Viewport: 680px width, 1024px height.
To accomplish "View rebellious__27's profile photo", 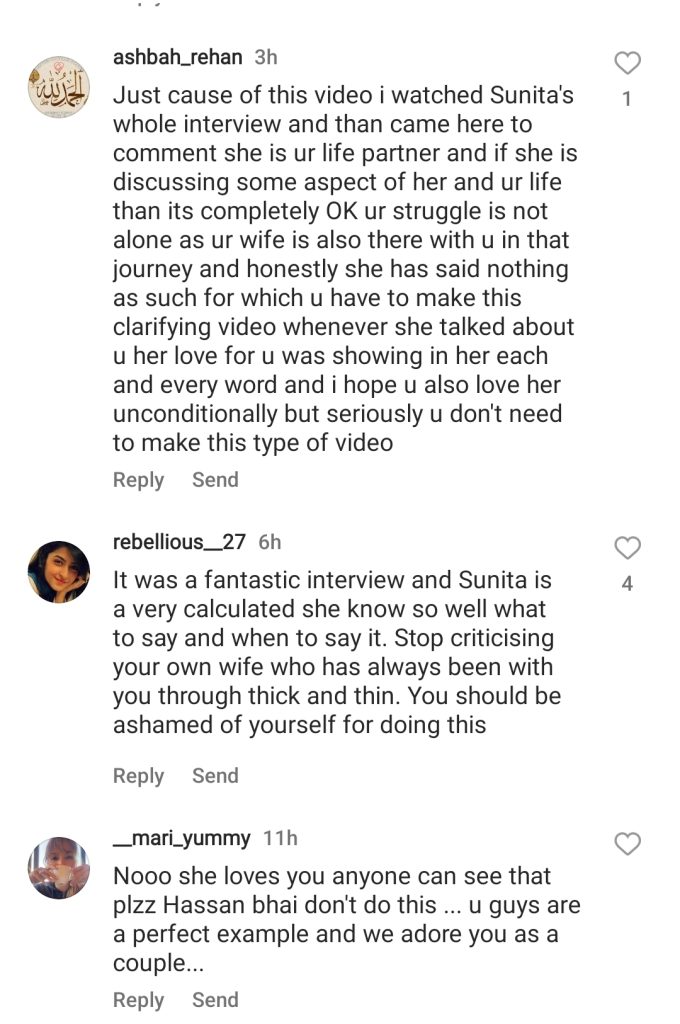I will [x=59, y=572].
